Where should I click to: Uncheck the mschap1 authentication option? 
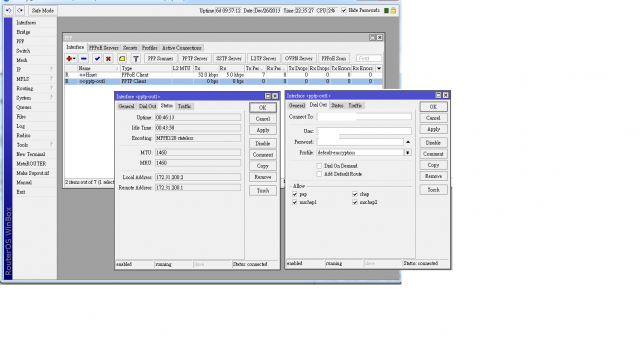pyautogui.click(x=295, y=202)
